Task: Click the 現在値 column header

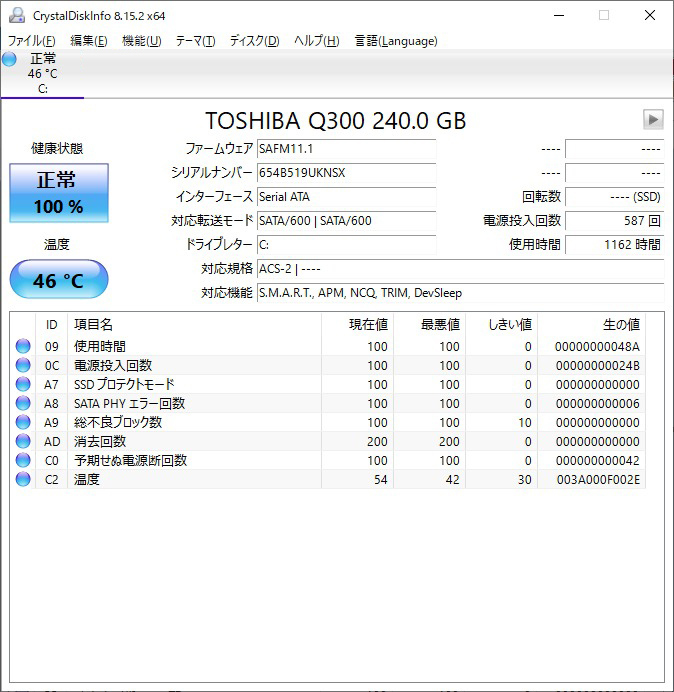Action: (x=358, y=325)
